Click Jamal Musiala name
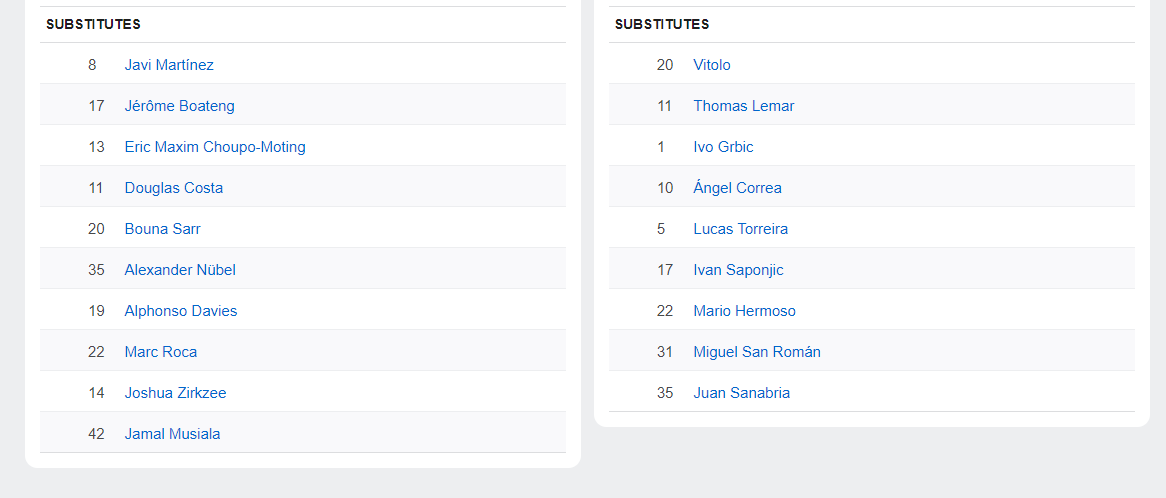Viewport: 1166px width, 498px height. (173, 434)
